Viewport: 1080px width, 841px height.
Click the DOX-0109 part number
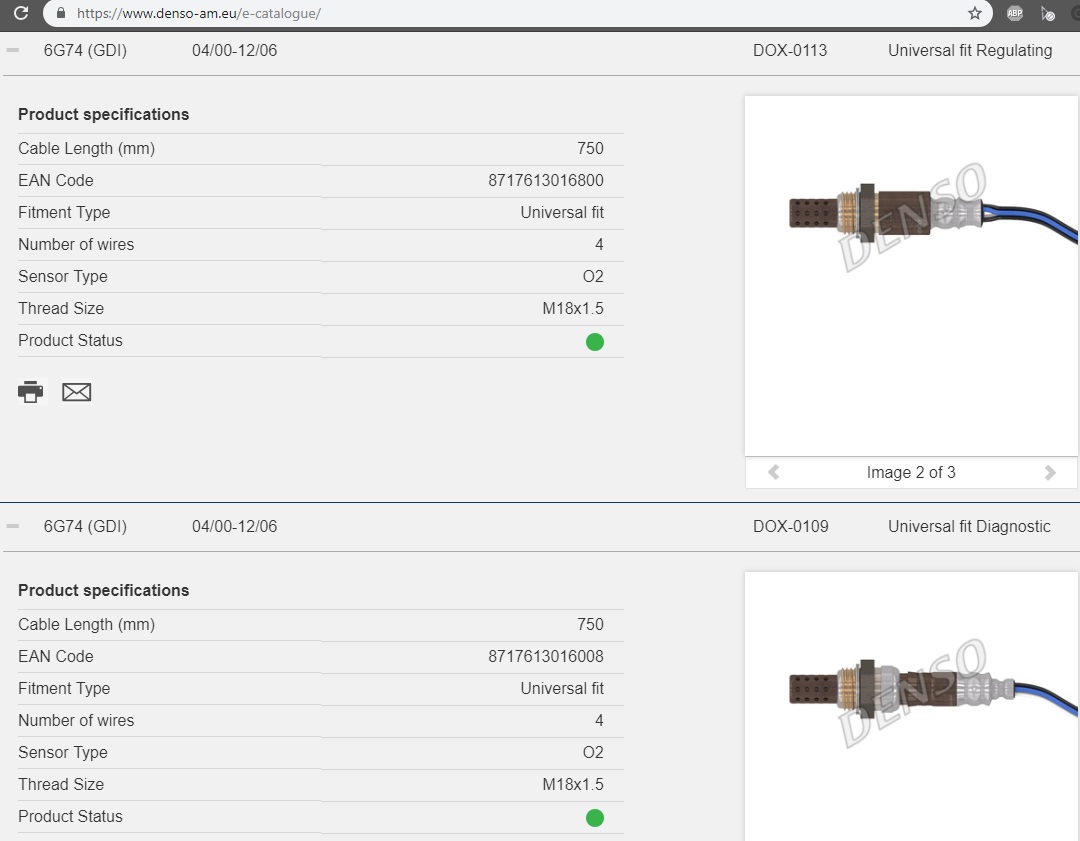tap(790, 526)
